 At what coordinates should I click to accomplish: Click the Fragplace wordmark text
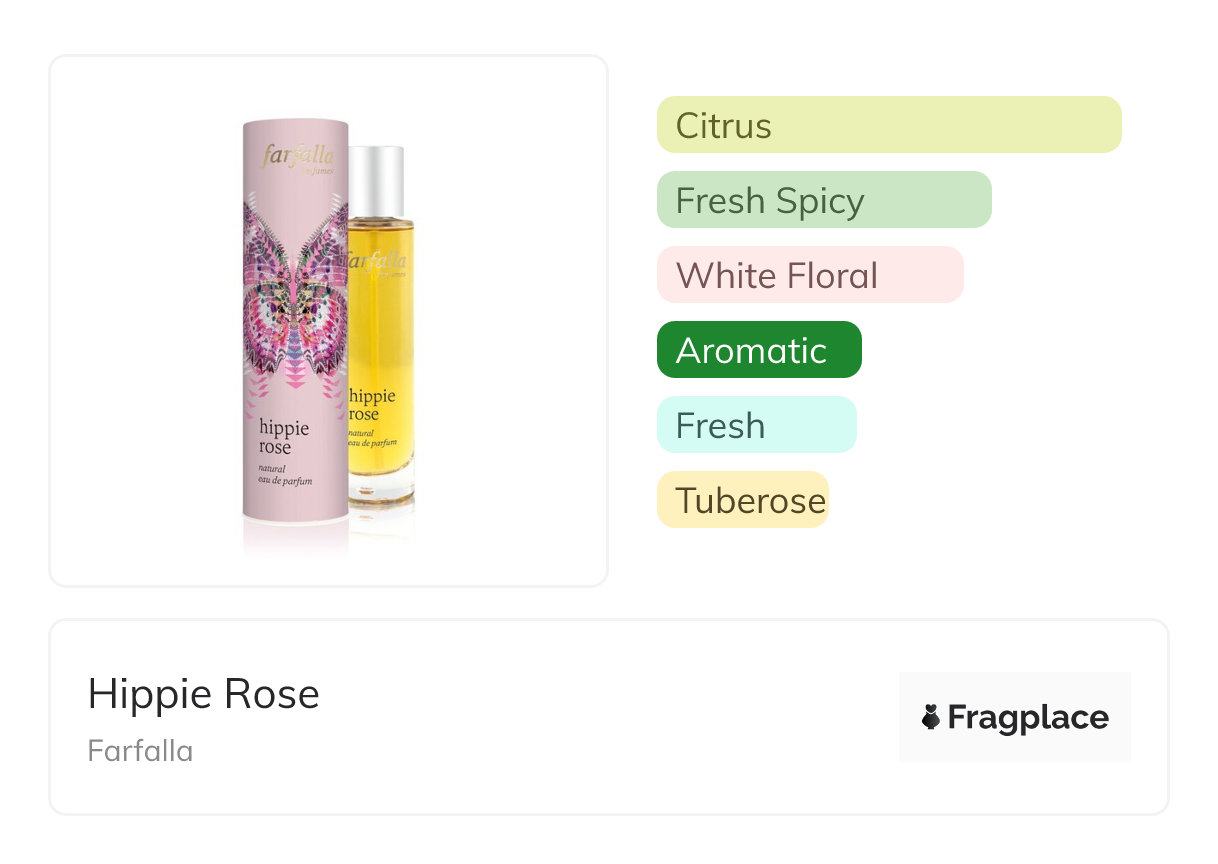click(1028, 717)
